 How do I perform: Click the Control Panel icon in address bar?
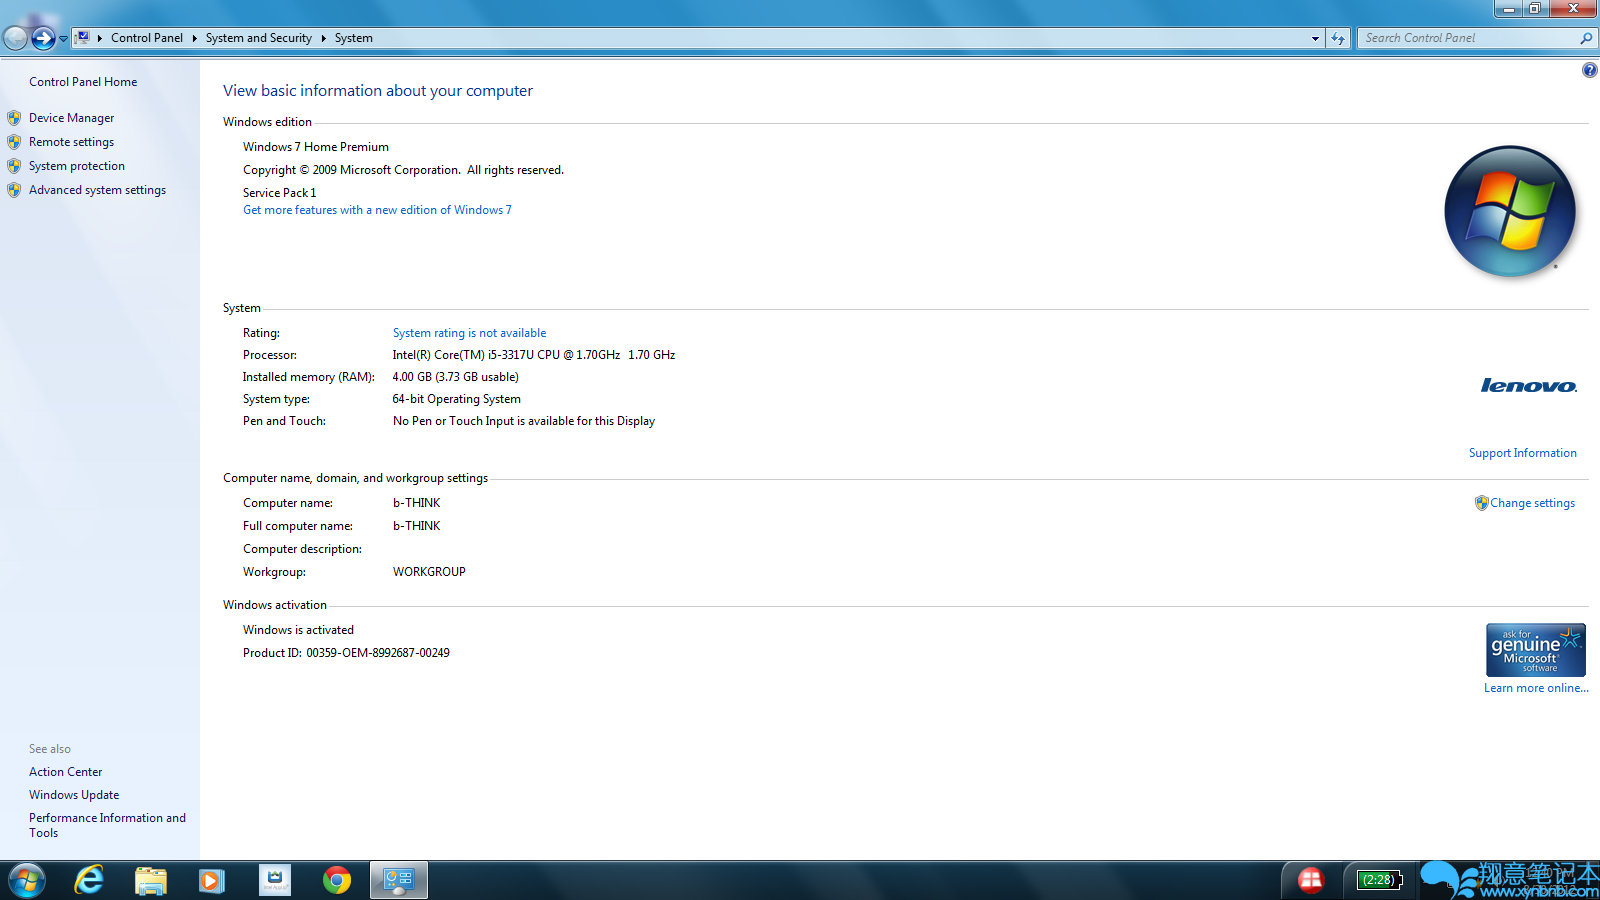(83, 38)
